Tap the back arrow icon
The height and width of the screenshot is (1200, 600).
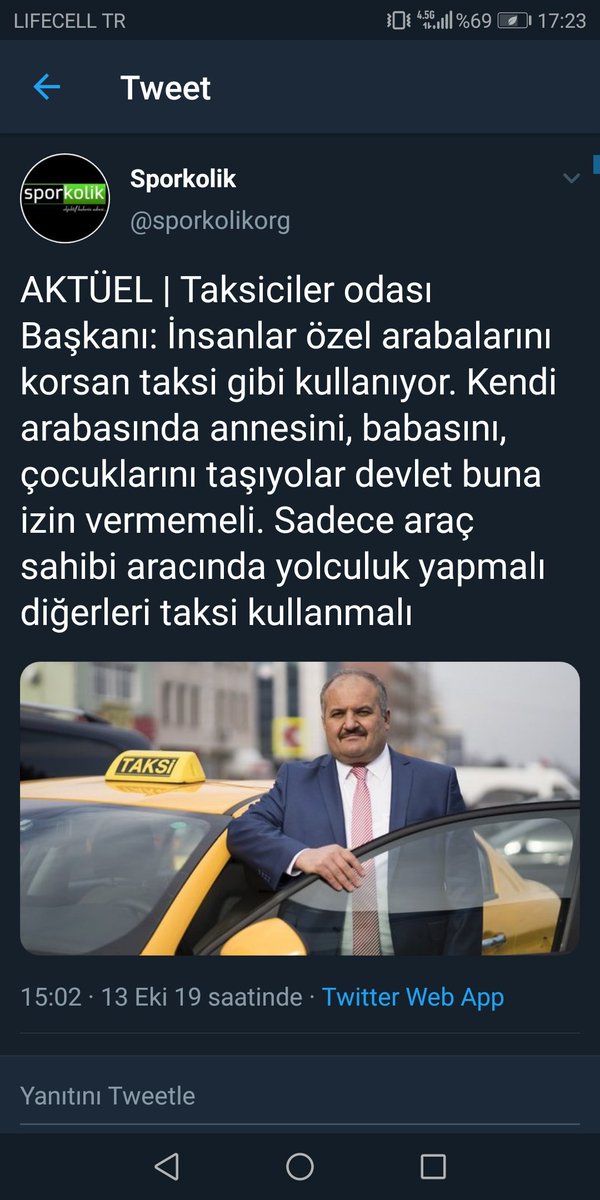pos(47,88)
